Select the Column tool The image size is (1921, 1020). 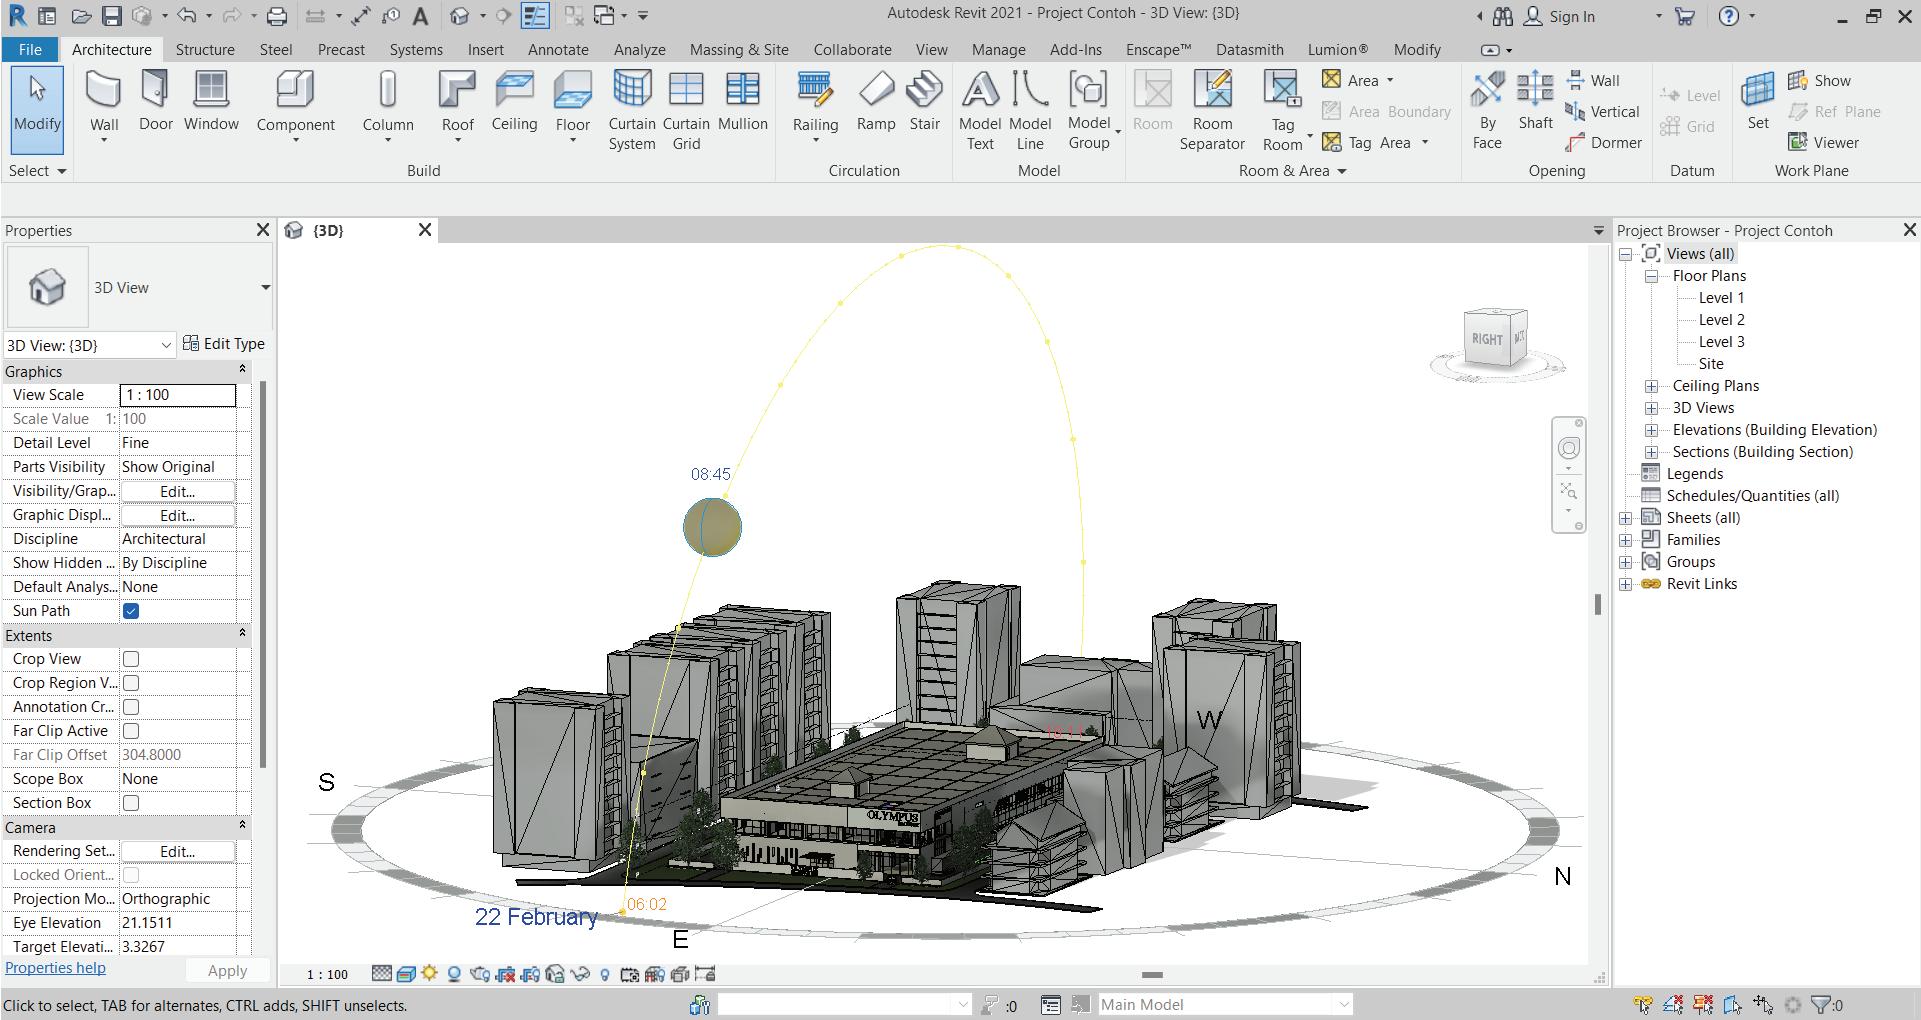pyautogui.click(x=388, y=105)
